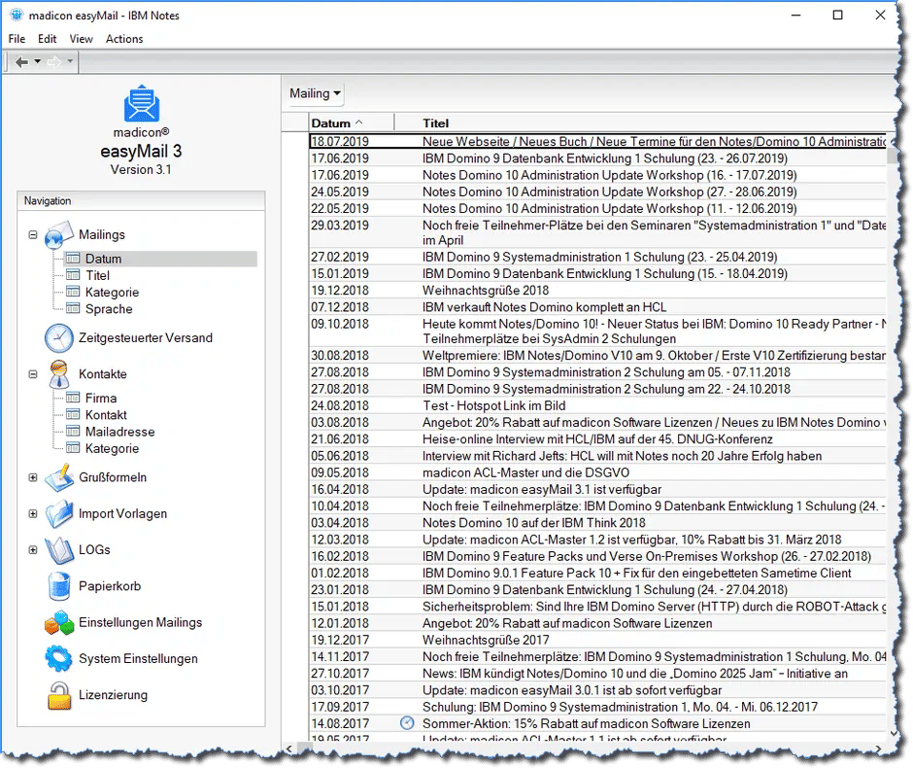913x768 pixels.
Task: Open the Mailing dropdown button
Action: coord(315,93)
